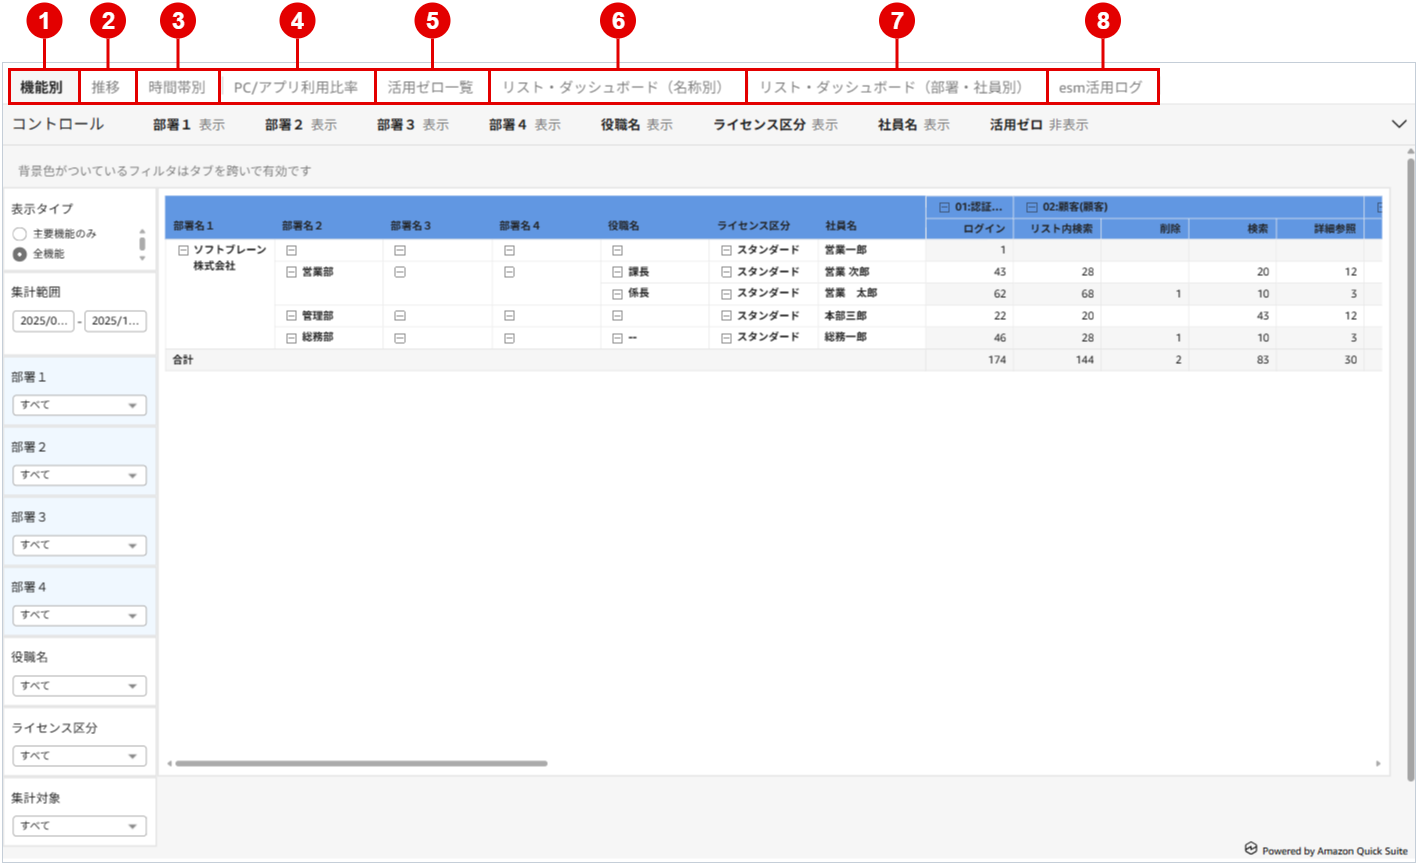
Task: Select the 全機能 radio button
Action: [x=20, y=254]
